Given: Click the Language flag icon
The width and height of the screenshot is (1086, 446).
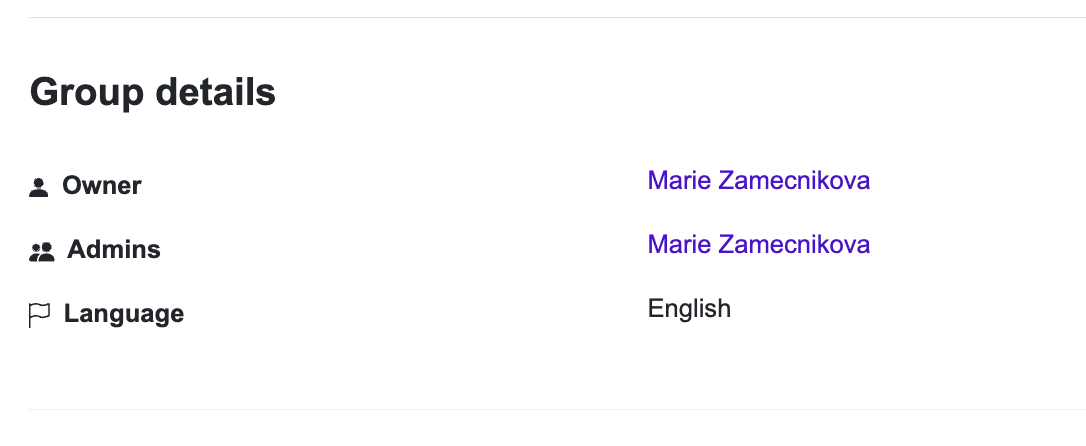Looking at the screenshot, I should 39,315.
